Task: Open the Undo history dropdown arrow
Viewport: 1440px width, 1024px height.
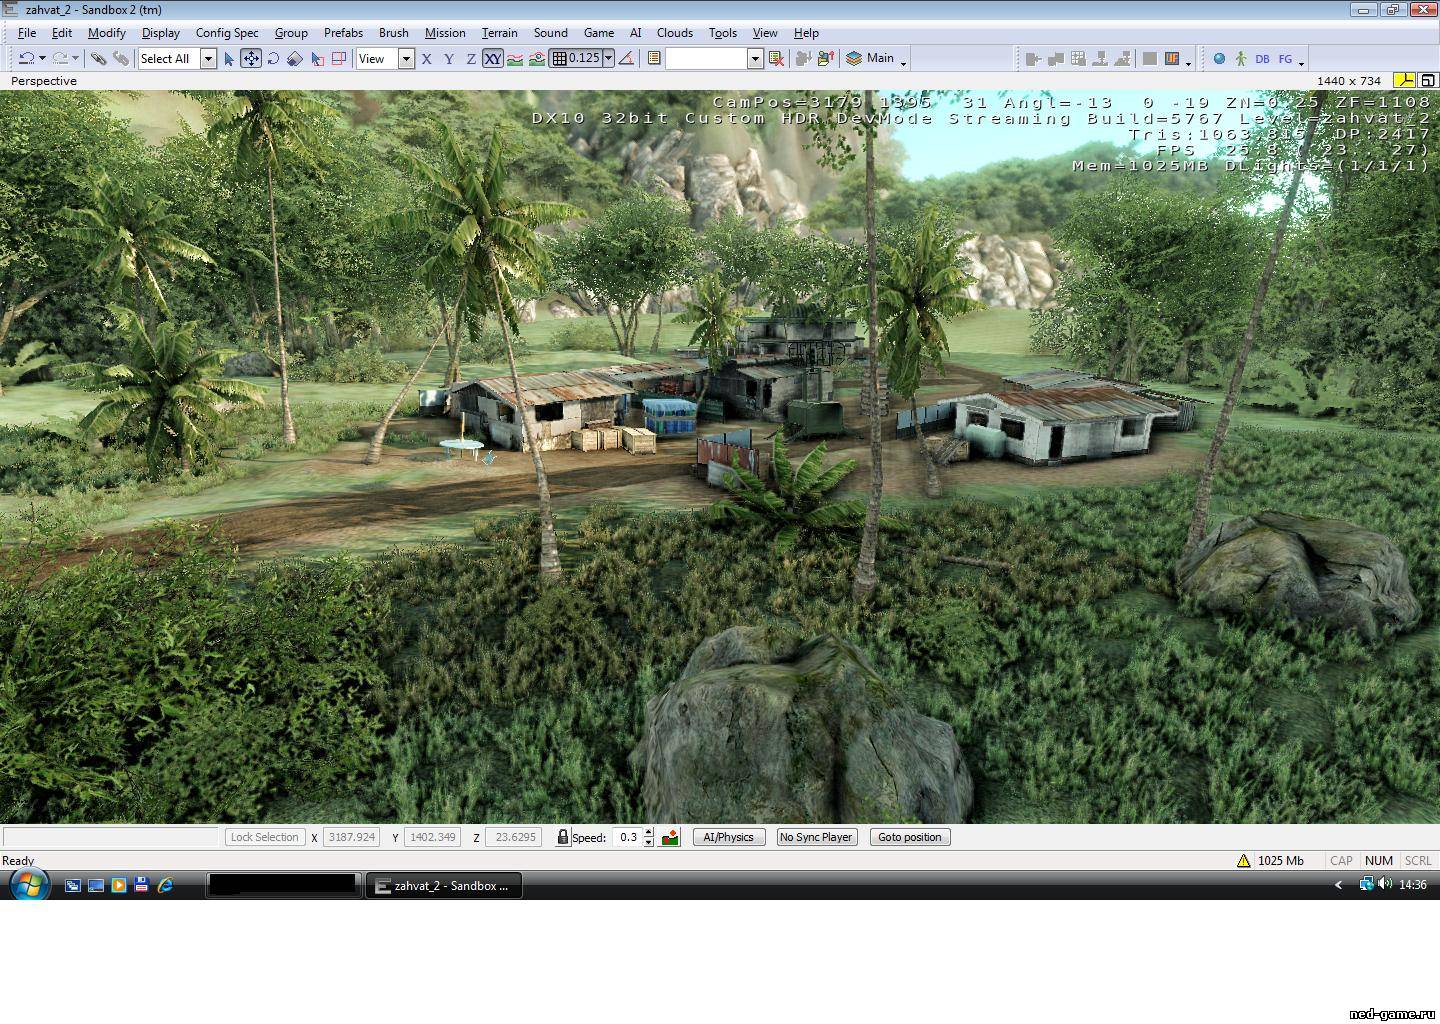Action: coord(42,59)
